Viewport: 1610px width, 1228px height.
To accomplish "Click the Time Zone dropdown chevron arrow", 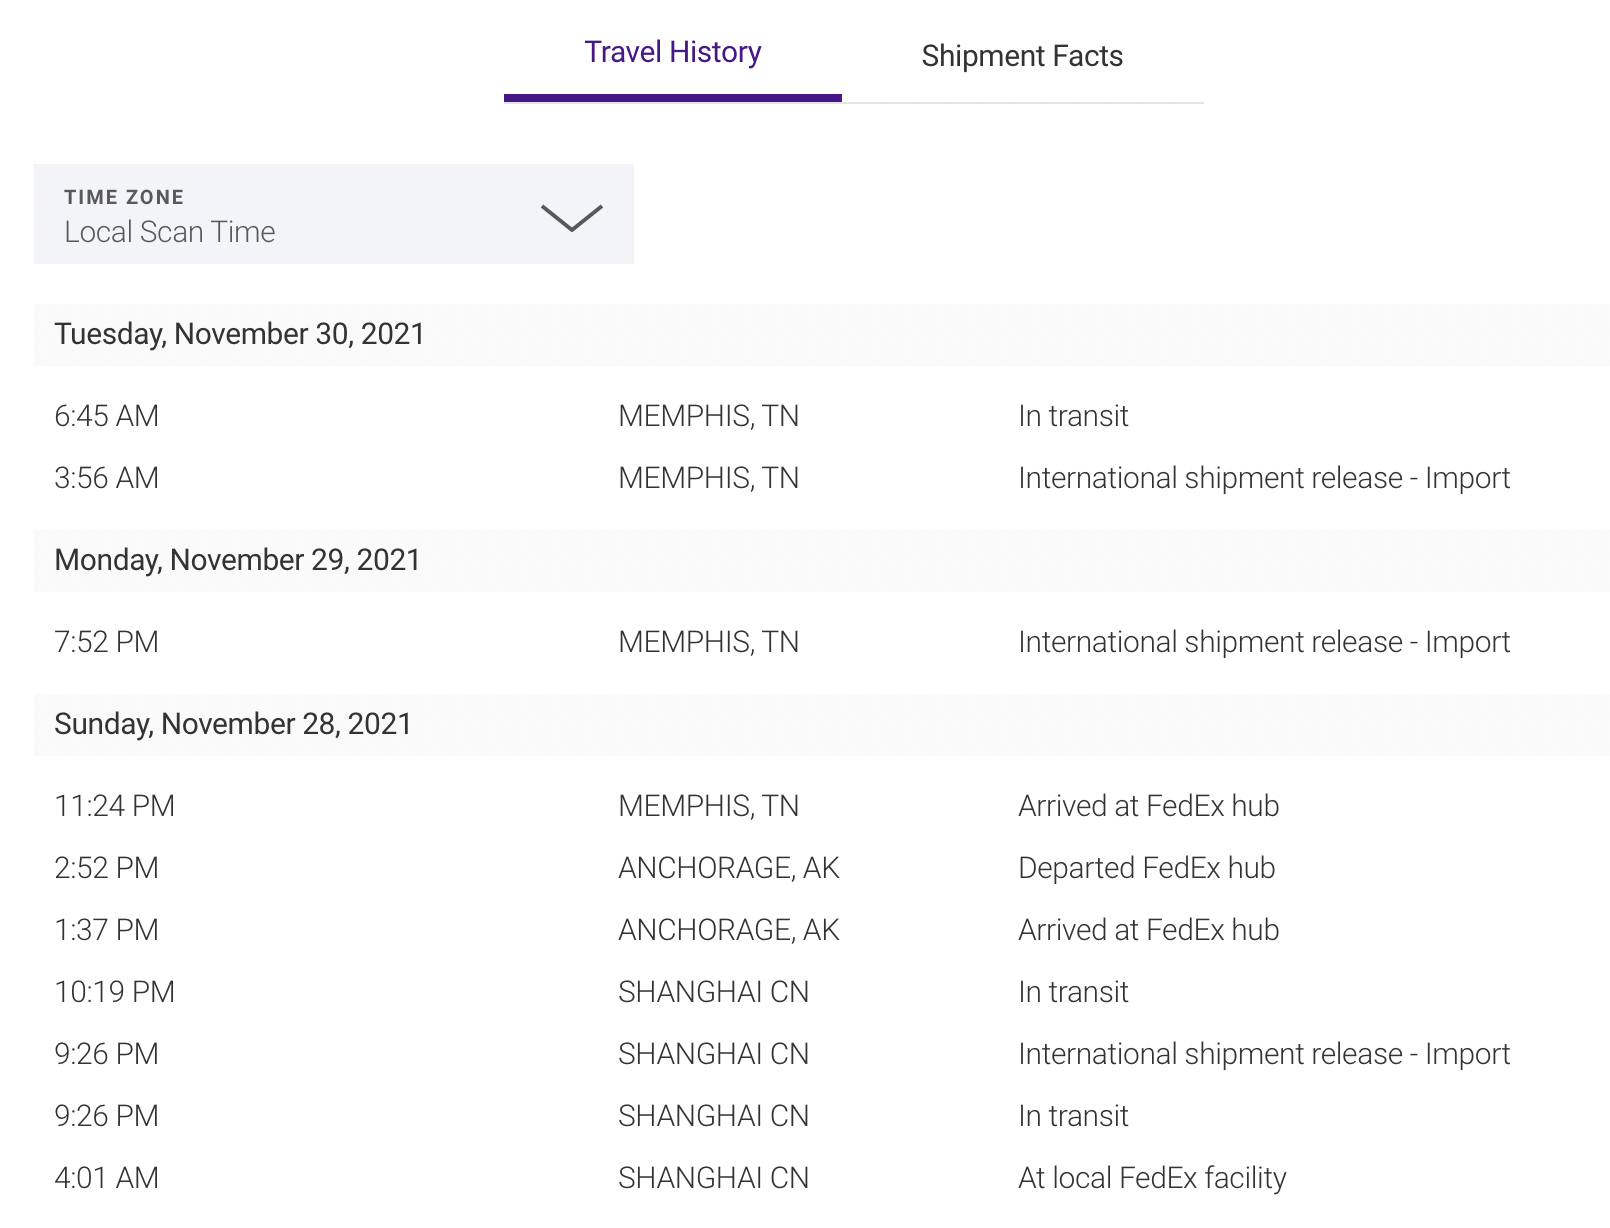I will [x=571, y=217].
